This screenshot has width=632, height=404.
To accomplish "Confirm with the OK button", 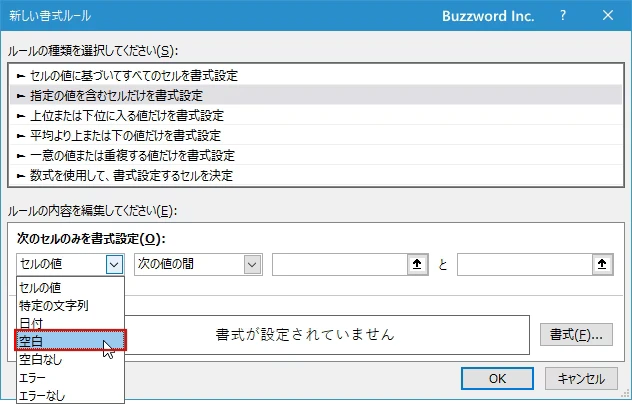I will 497,379.
